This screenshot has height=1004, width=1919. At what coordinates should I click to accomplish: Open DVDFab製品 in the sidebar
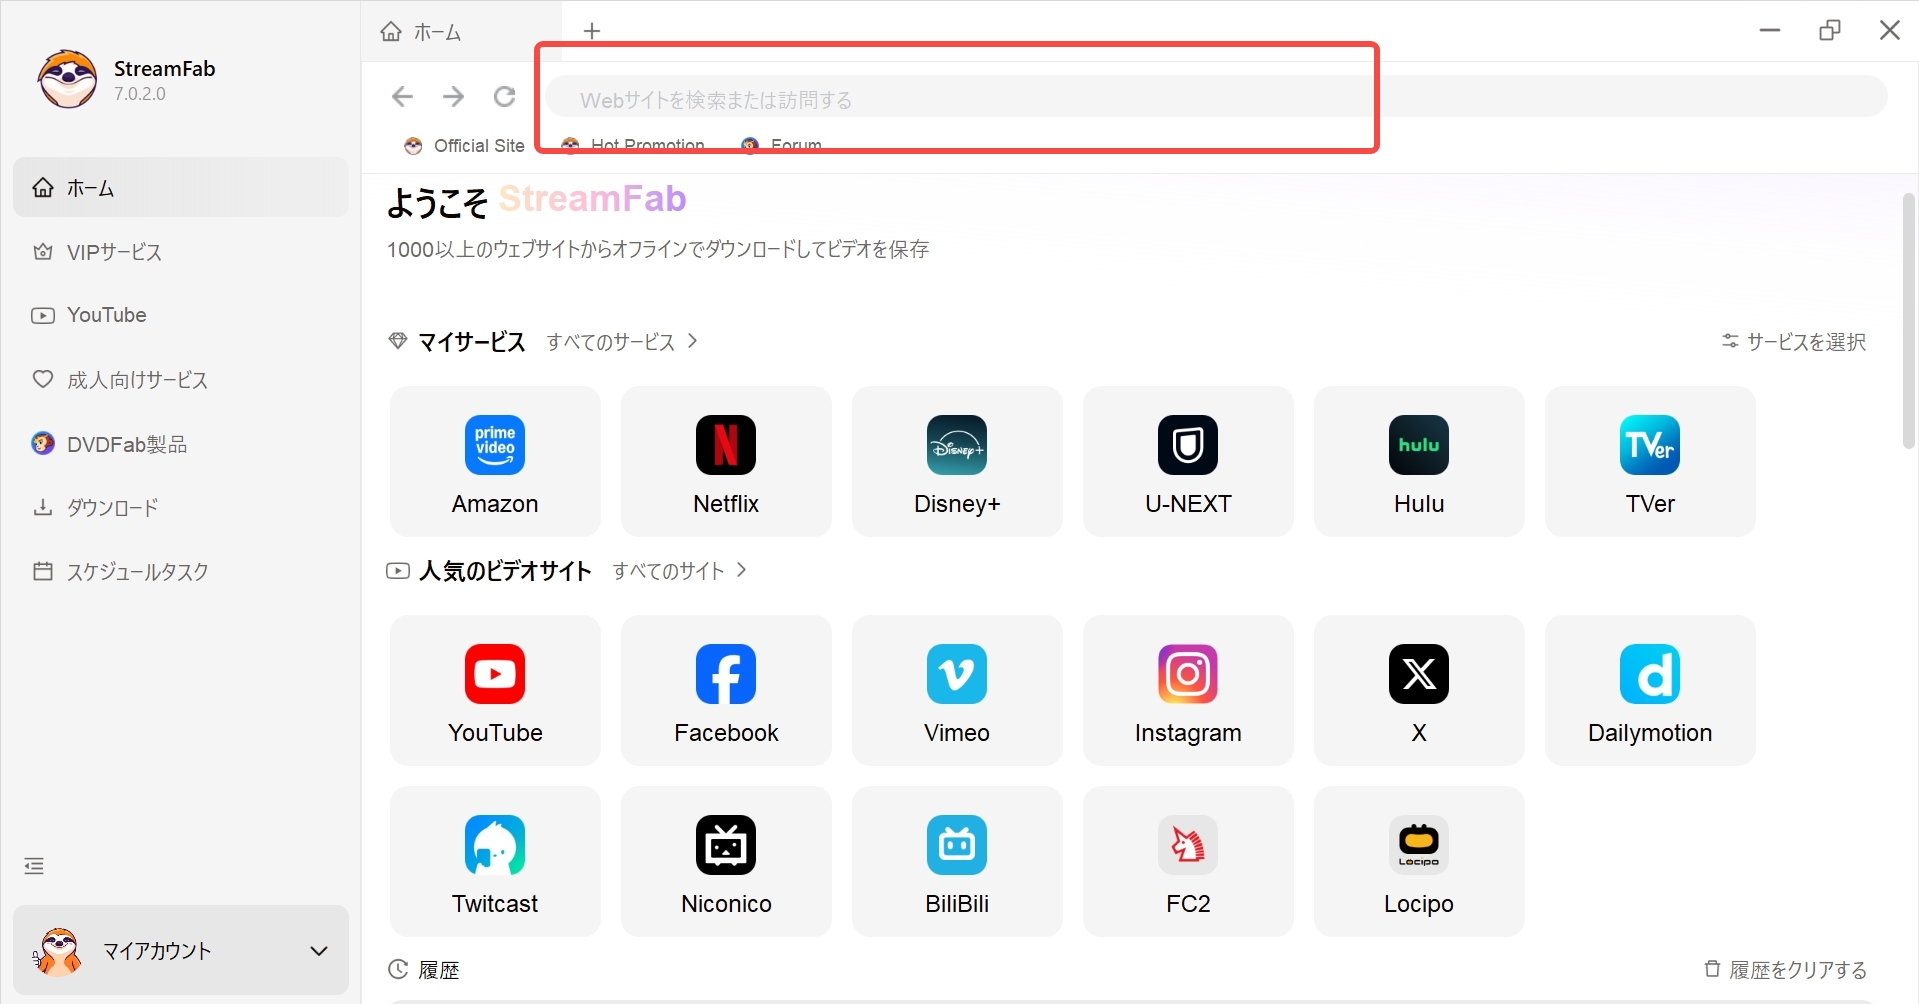click(181, 444)
